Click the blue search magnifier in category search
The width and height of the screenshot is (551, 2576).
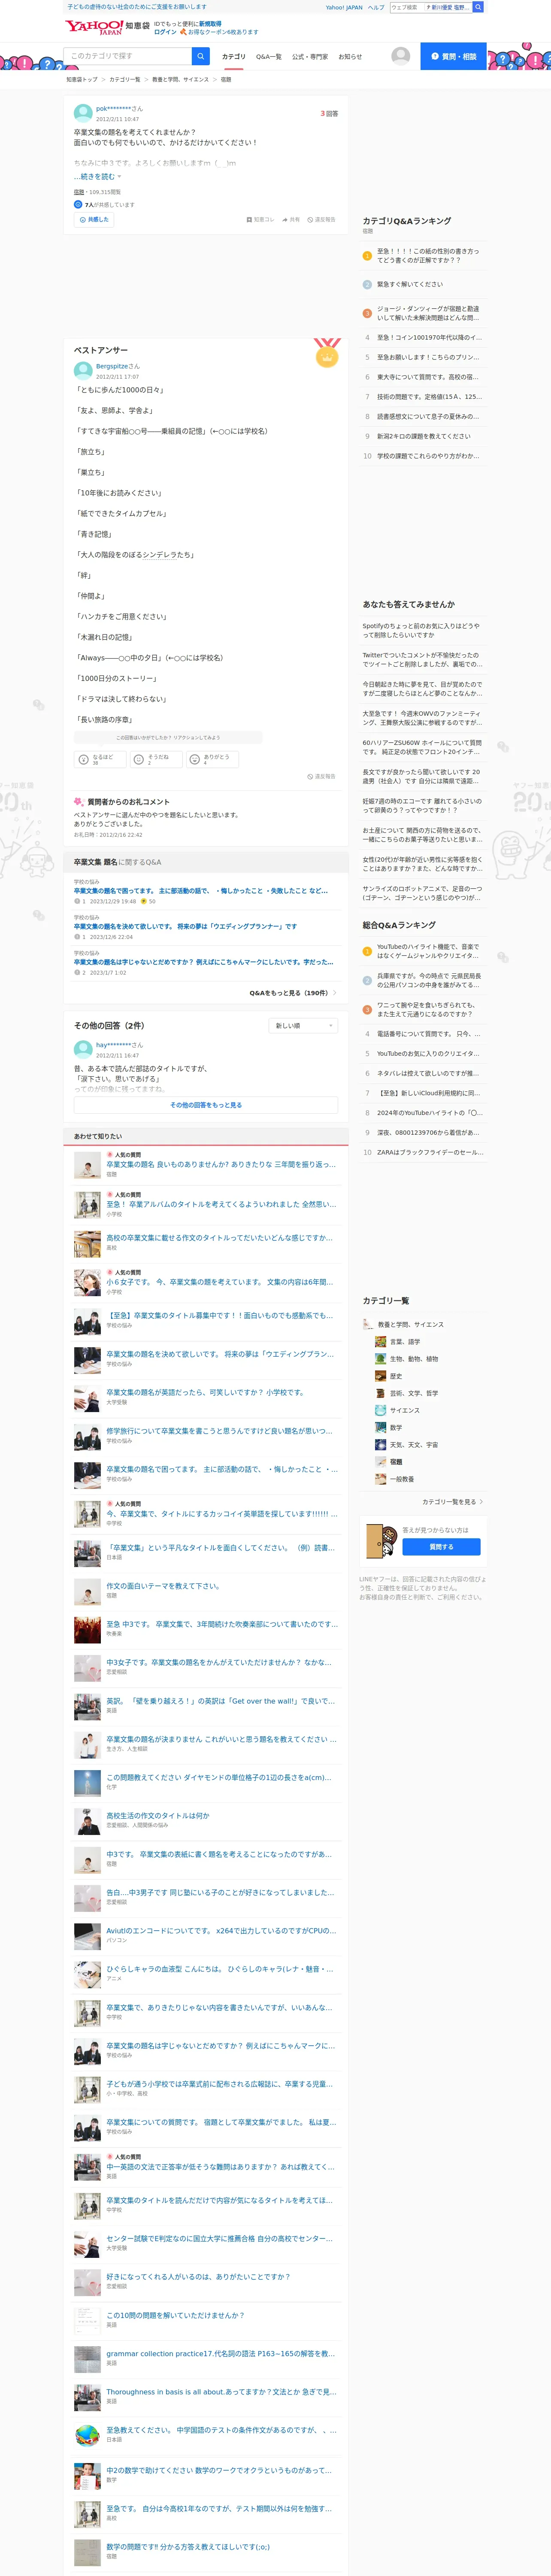pos(201,56)
